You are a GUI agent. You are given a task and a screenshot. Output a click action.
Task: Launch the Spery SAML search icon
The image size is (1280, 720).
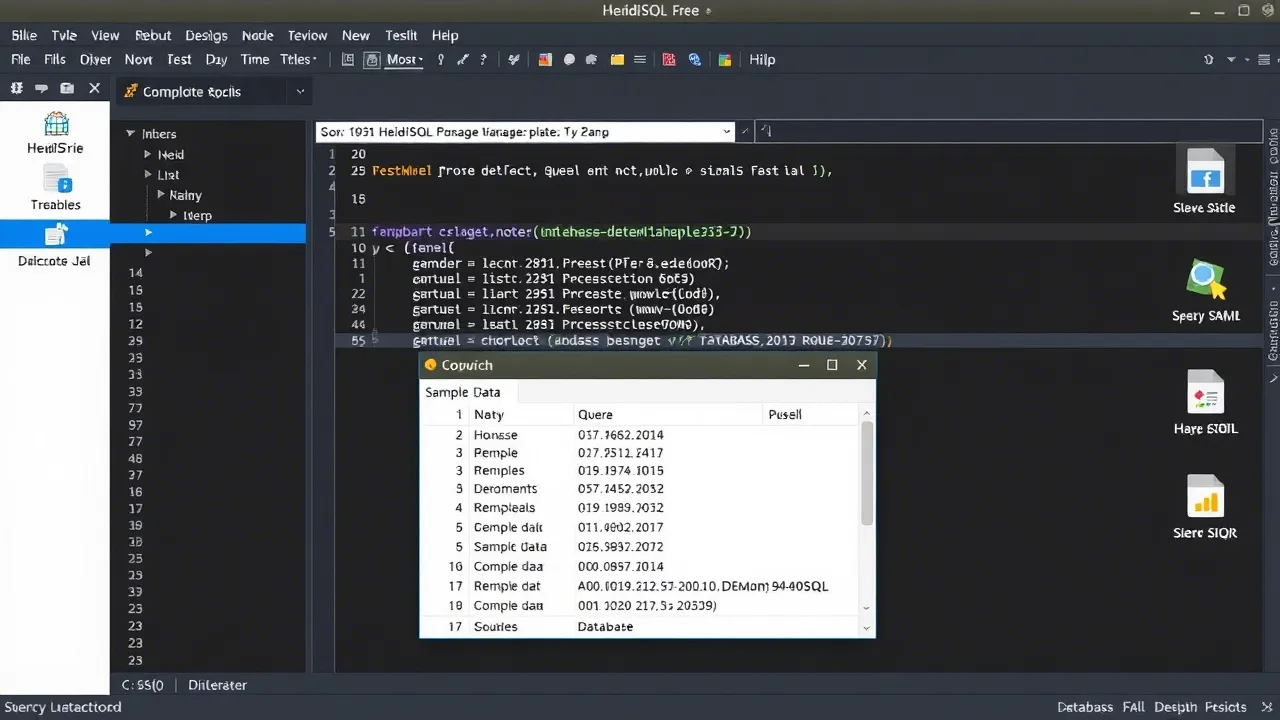point(1204,280)
